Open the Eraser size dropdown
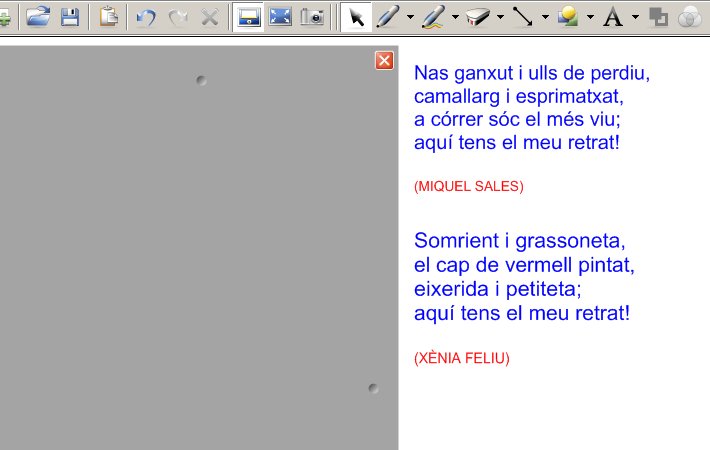Screen dimensions: 710x450 tap(500, 17)
